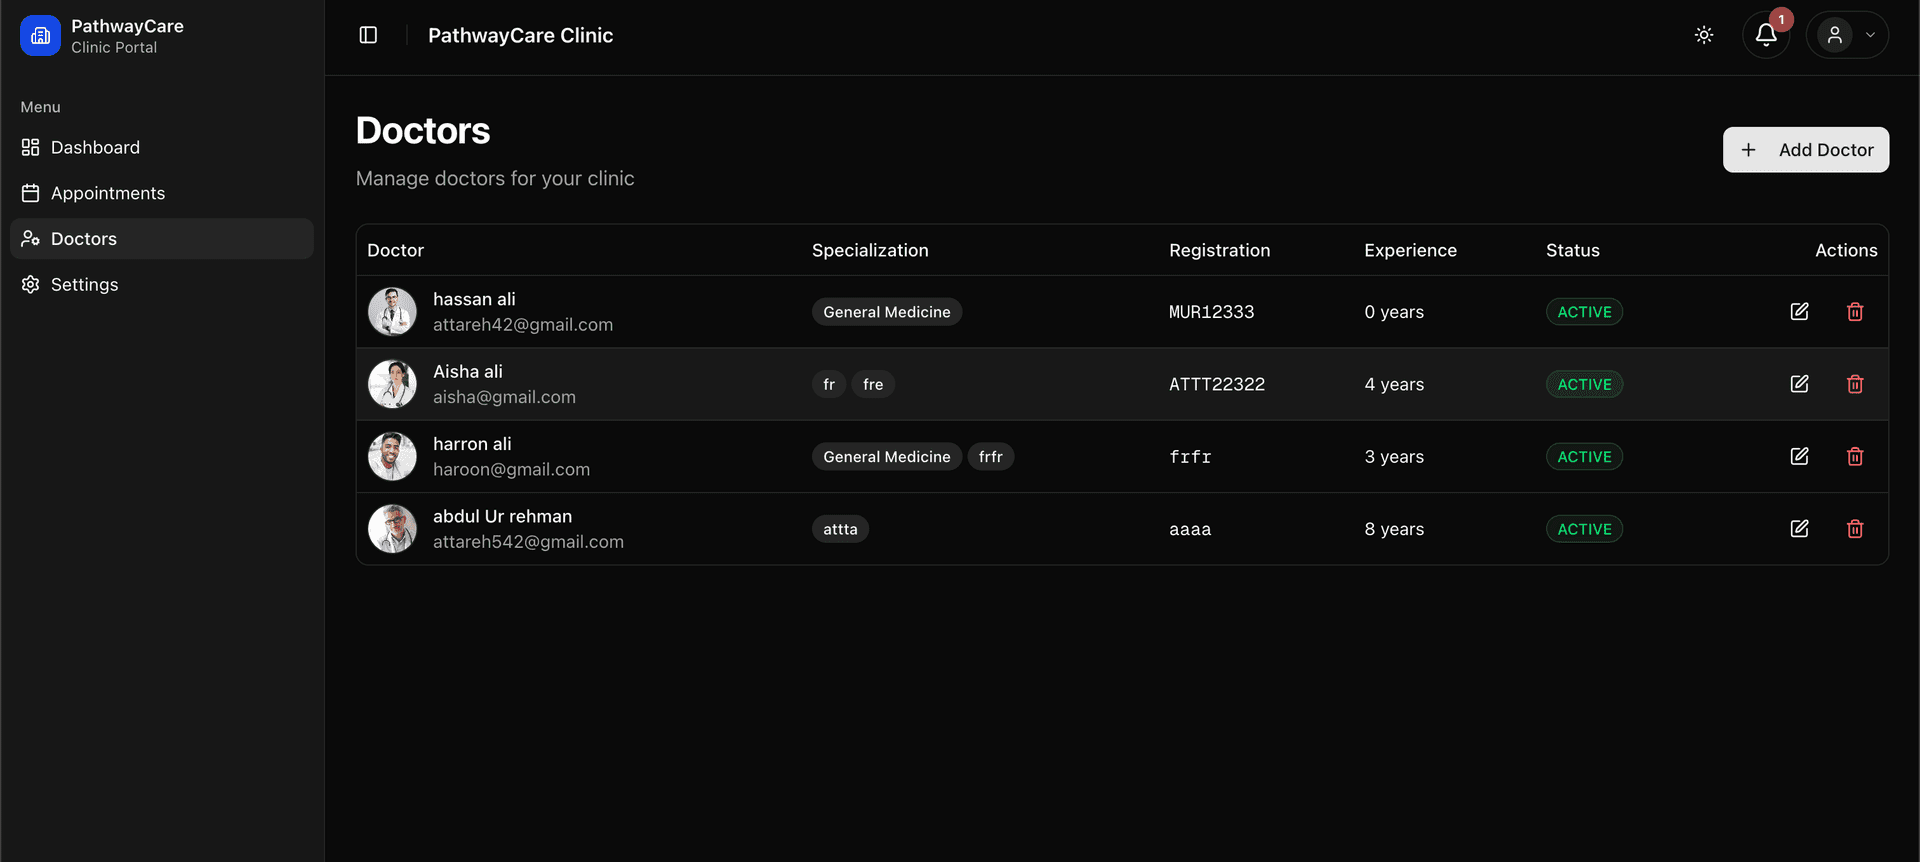Go to Dashboard in sidebar
1920x862 pixels.
click(162, 147)
